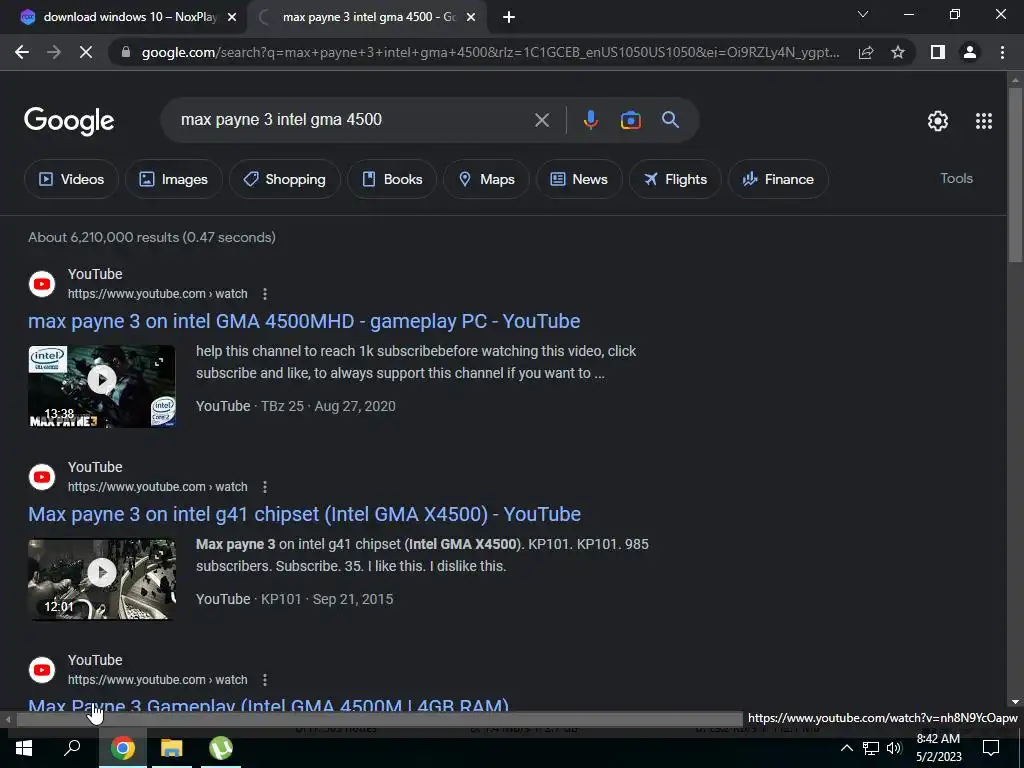Stop loading the page

click(x=86, y=52)
